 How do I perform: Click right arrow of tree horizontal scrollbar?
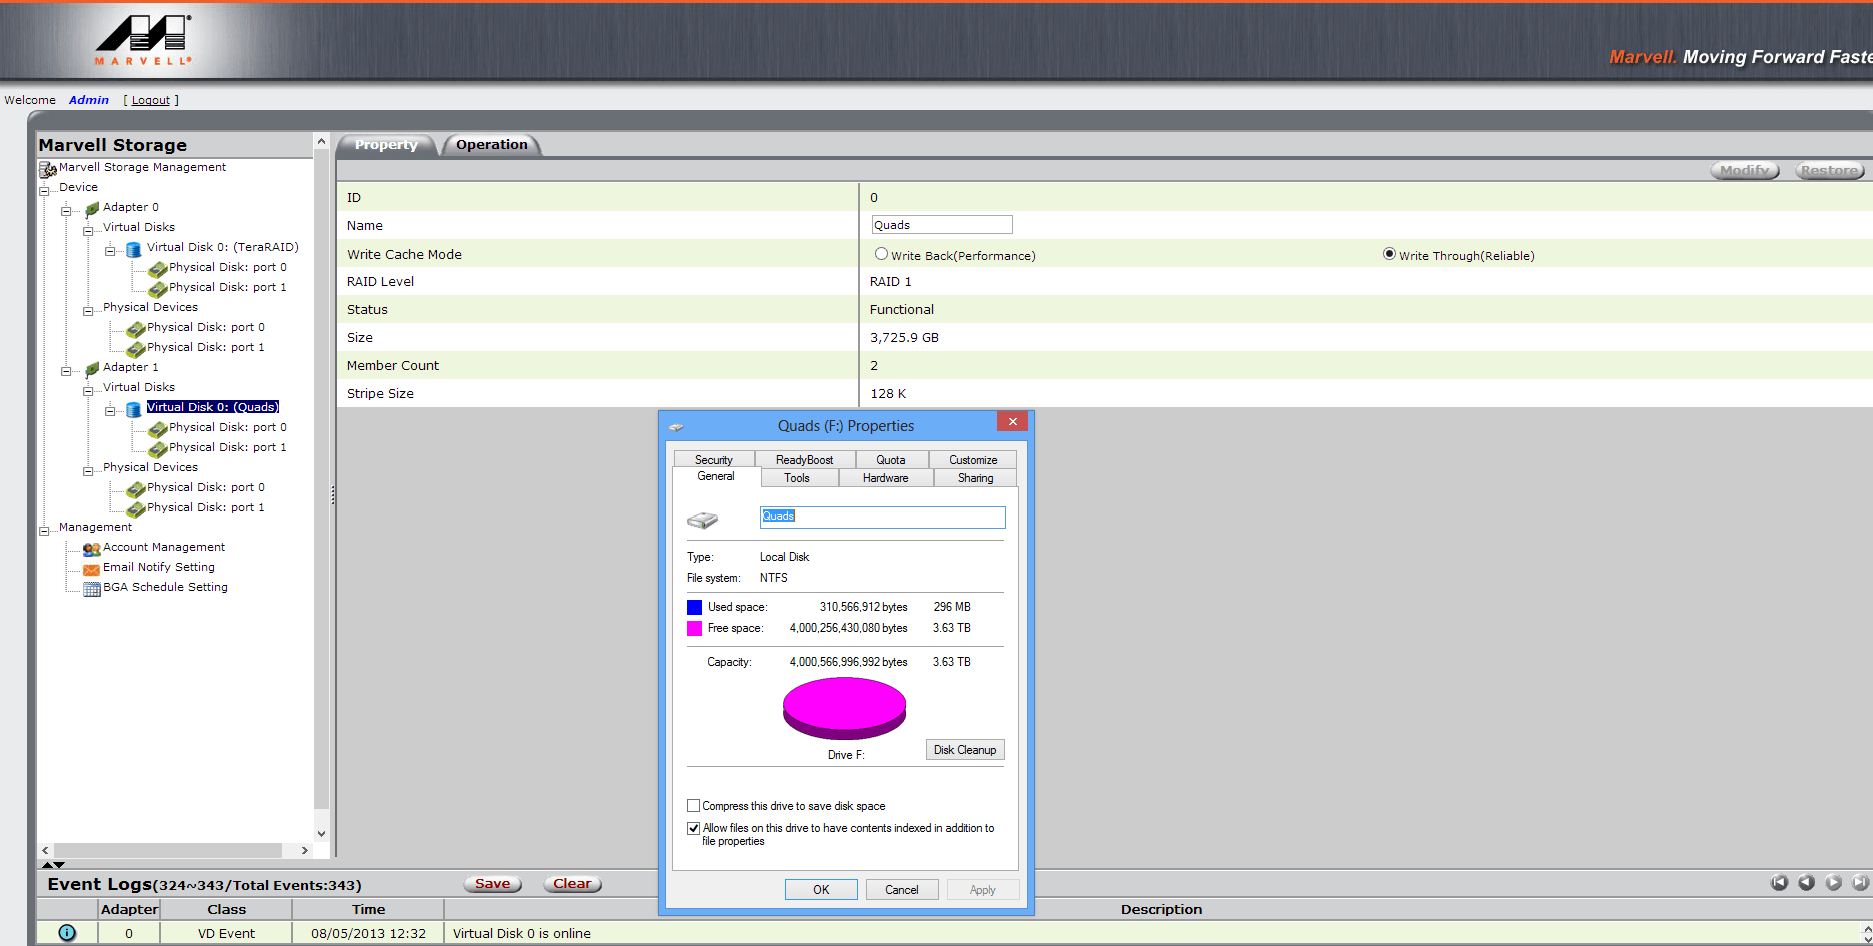305,850
